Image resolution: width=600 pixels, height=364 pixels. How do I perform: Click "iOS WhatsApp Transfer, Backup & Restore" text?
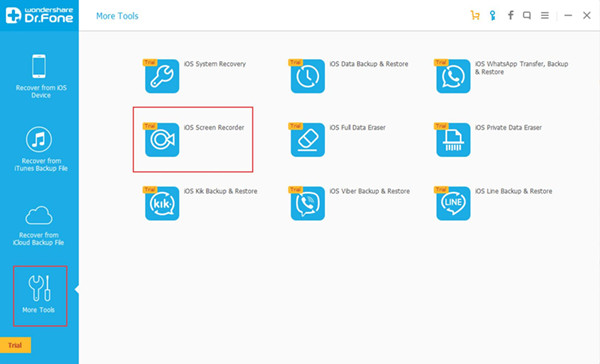[522, 68]
